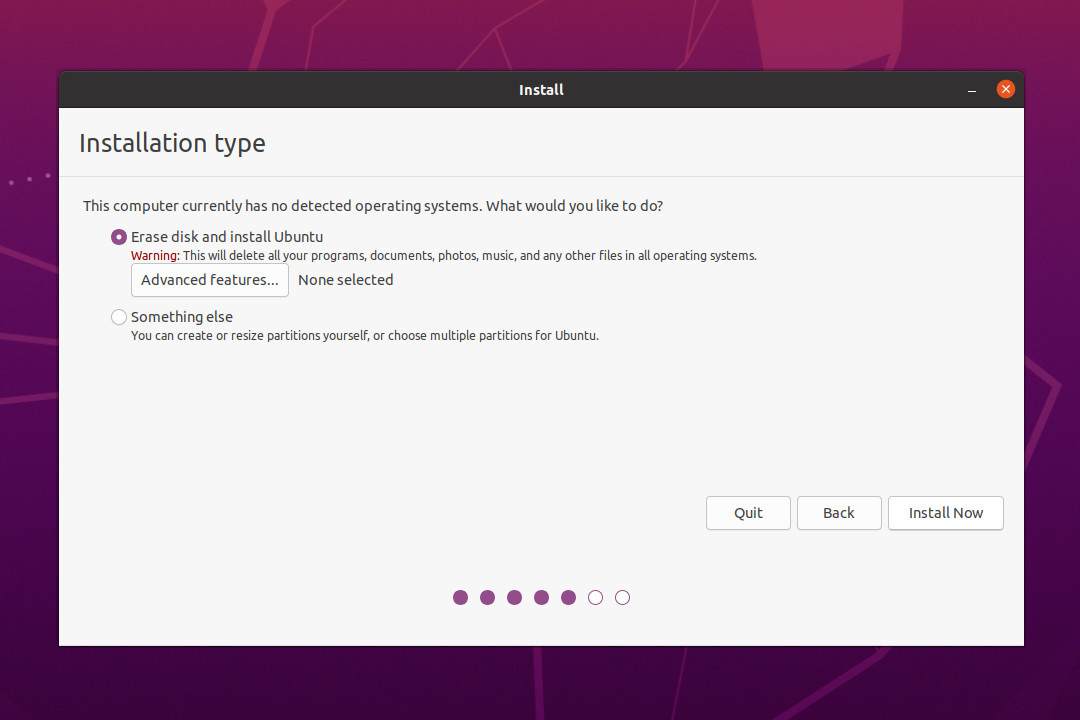Quit the Ubuntu installer
Screen dimensions: 1080x720
pos(748,513)
